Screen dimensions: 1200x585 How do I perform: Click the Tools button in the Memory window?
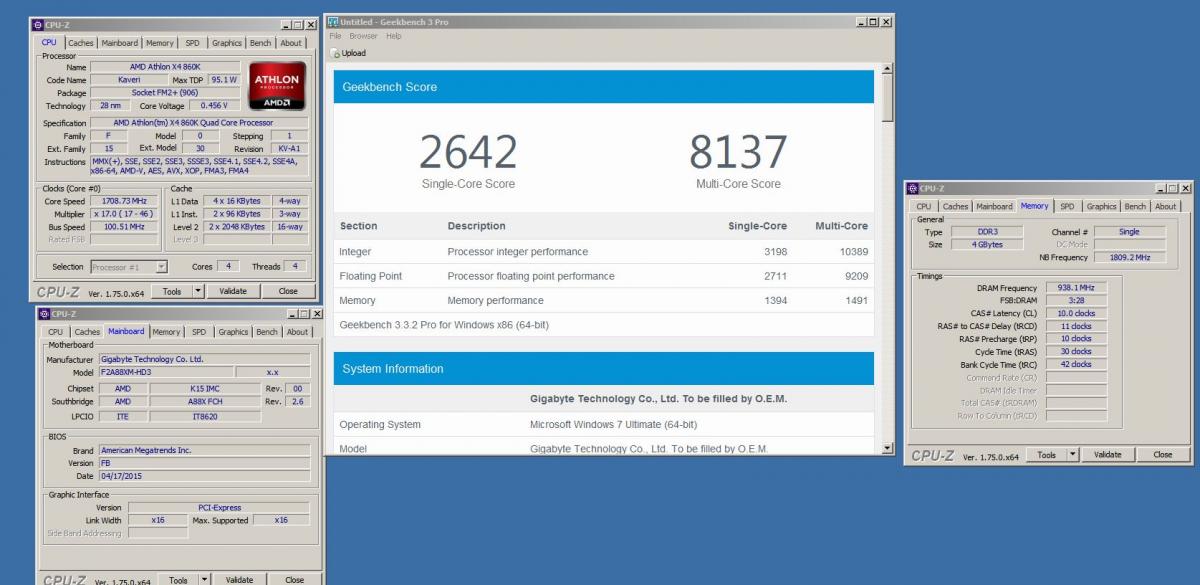(1046, 454)
